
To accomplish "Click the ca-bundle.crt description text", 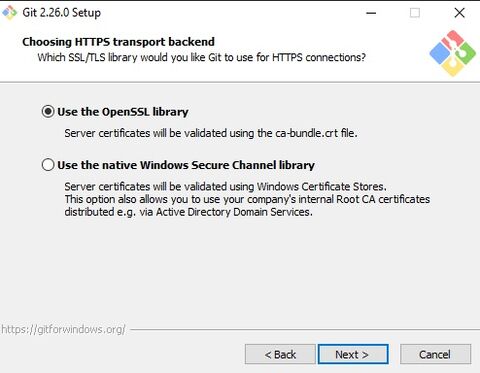I will click(211, 133).
